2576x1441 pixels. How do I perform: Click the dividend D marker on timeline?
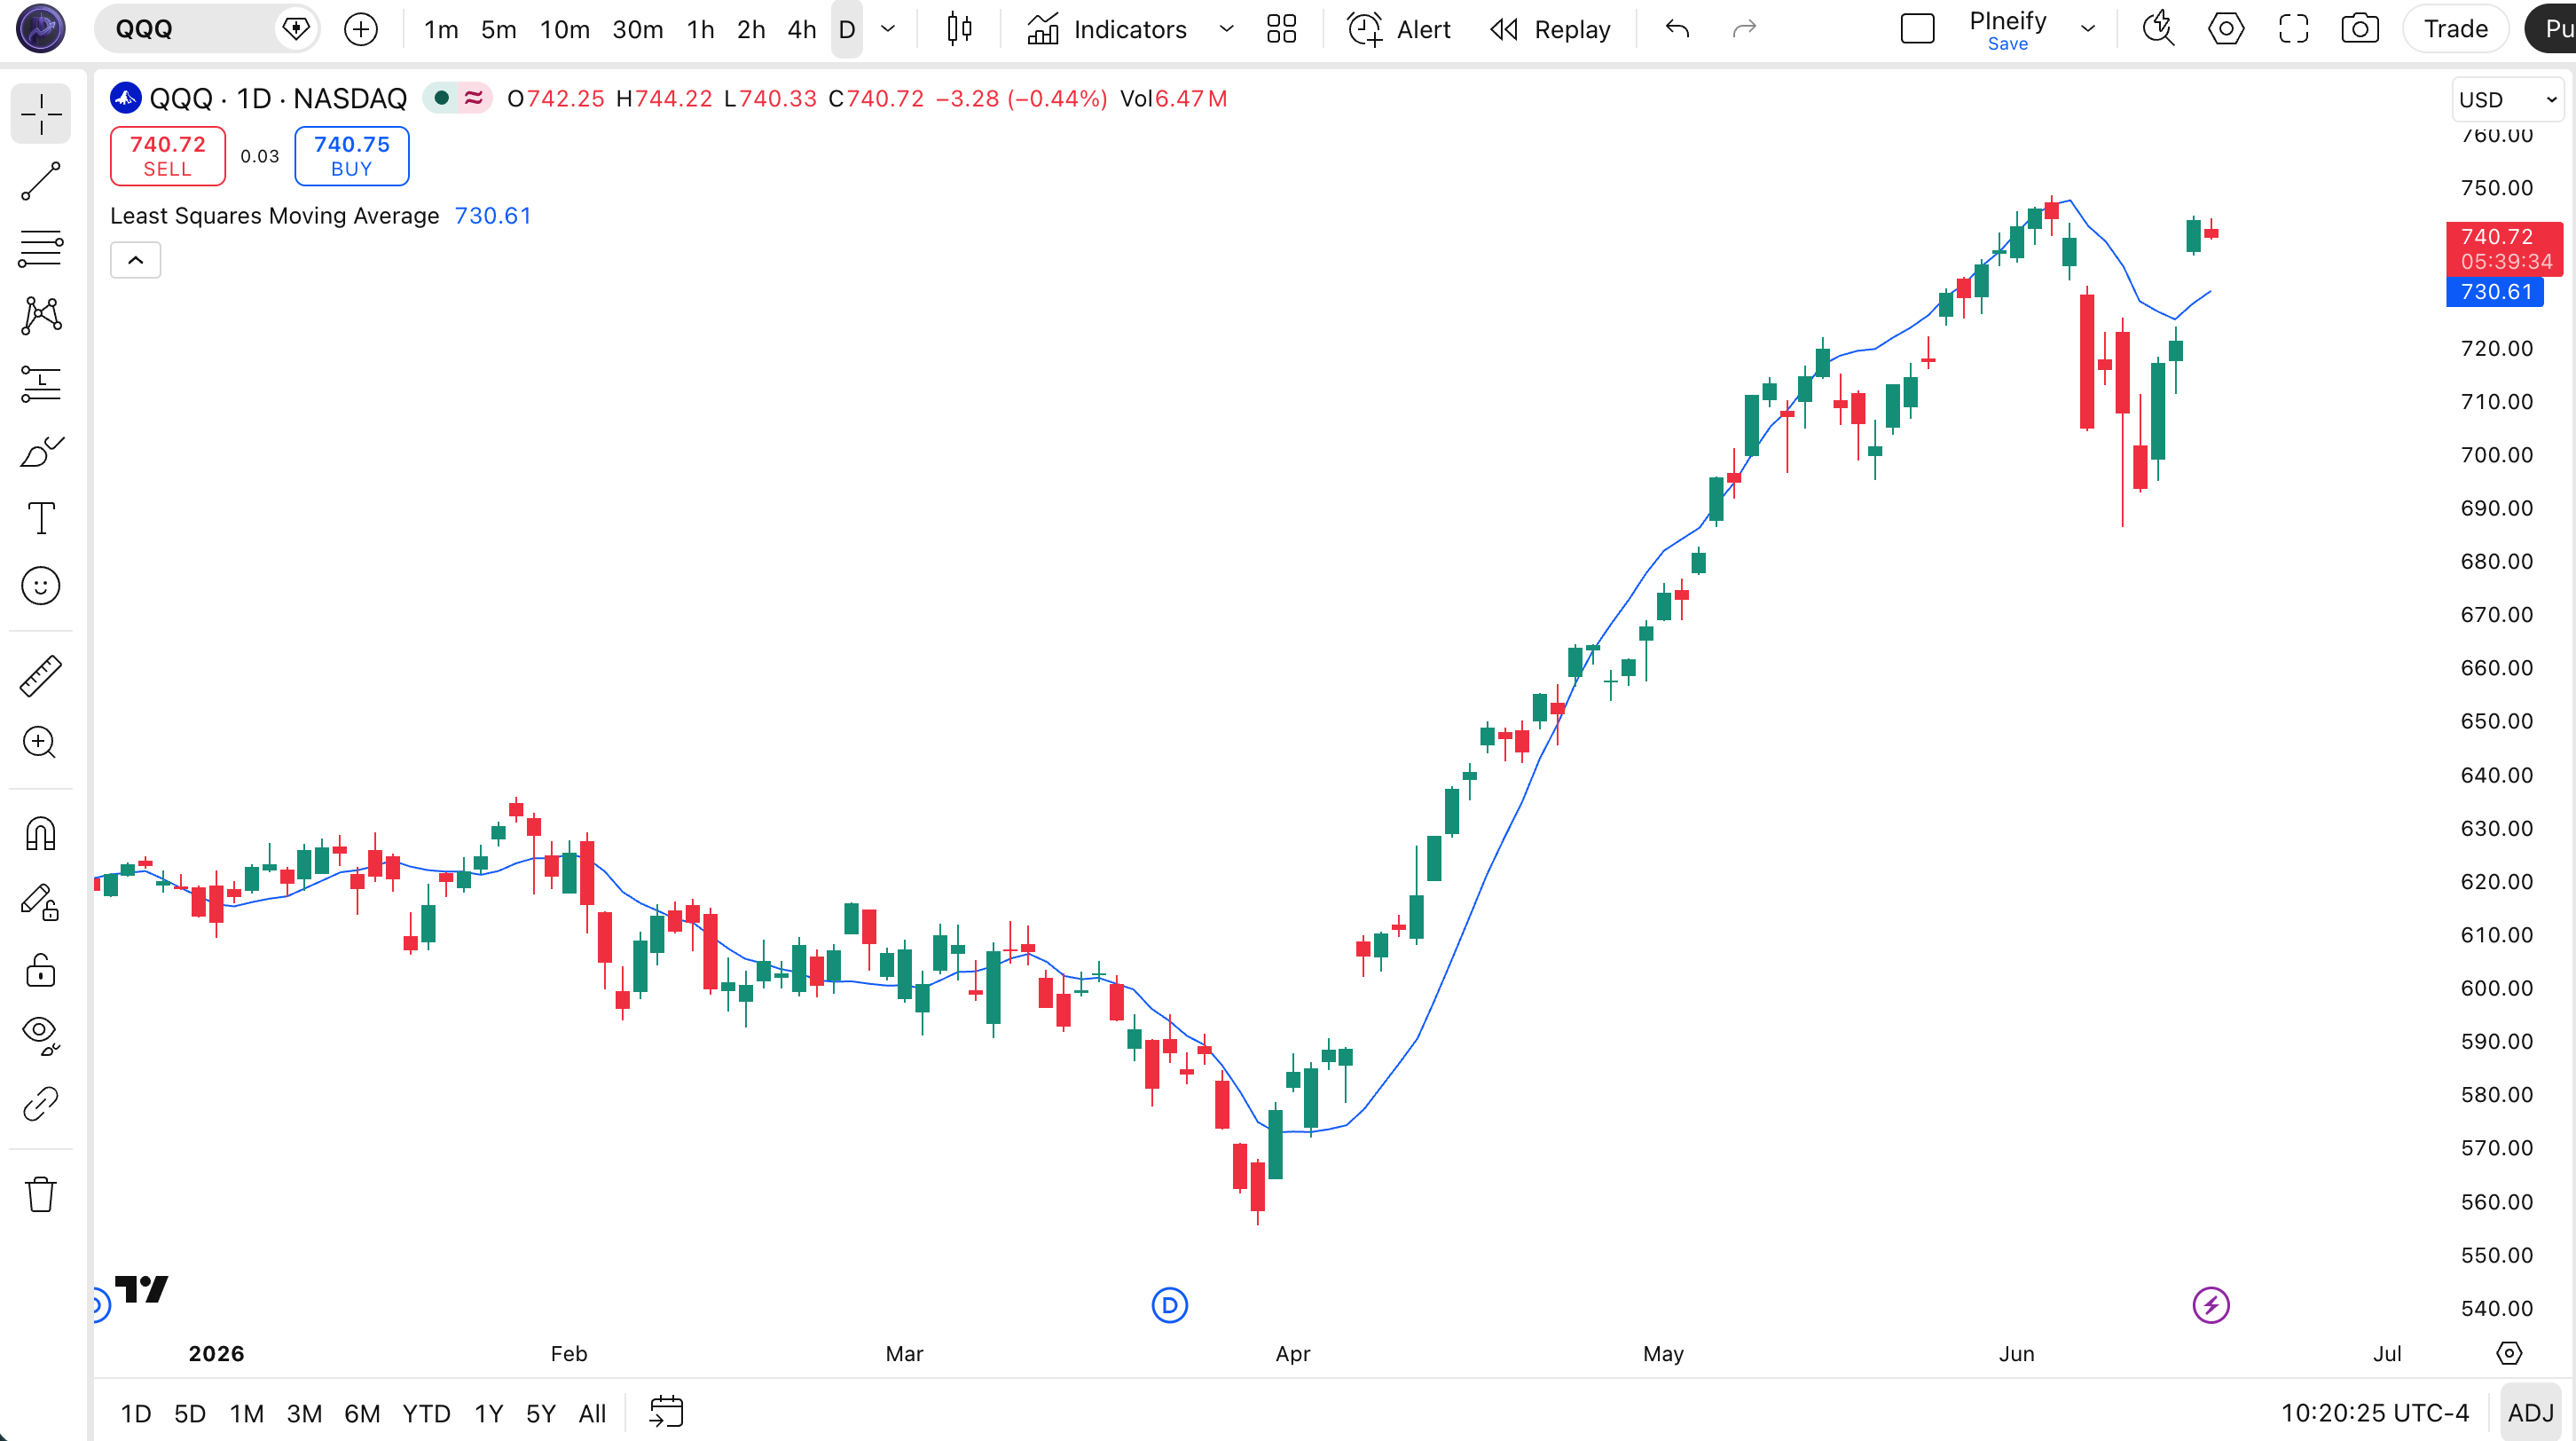1169,1305
